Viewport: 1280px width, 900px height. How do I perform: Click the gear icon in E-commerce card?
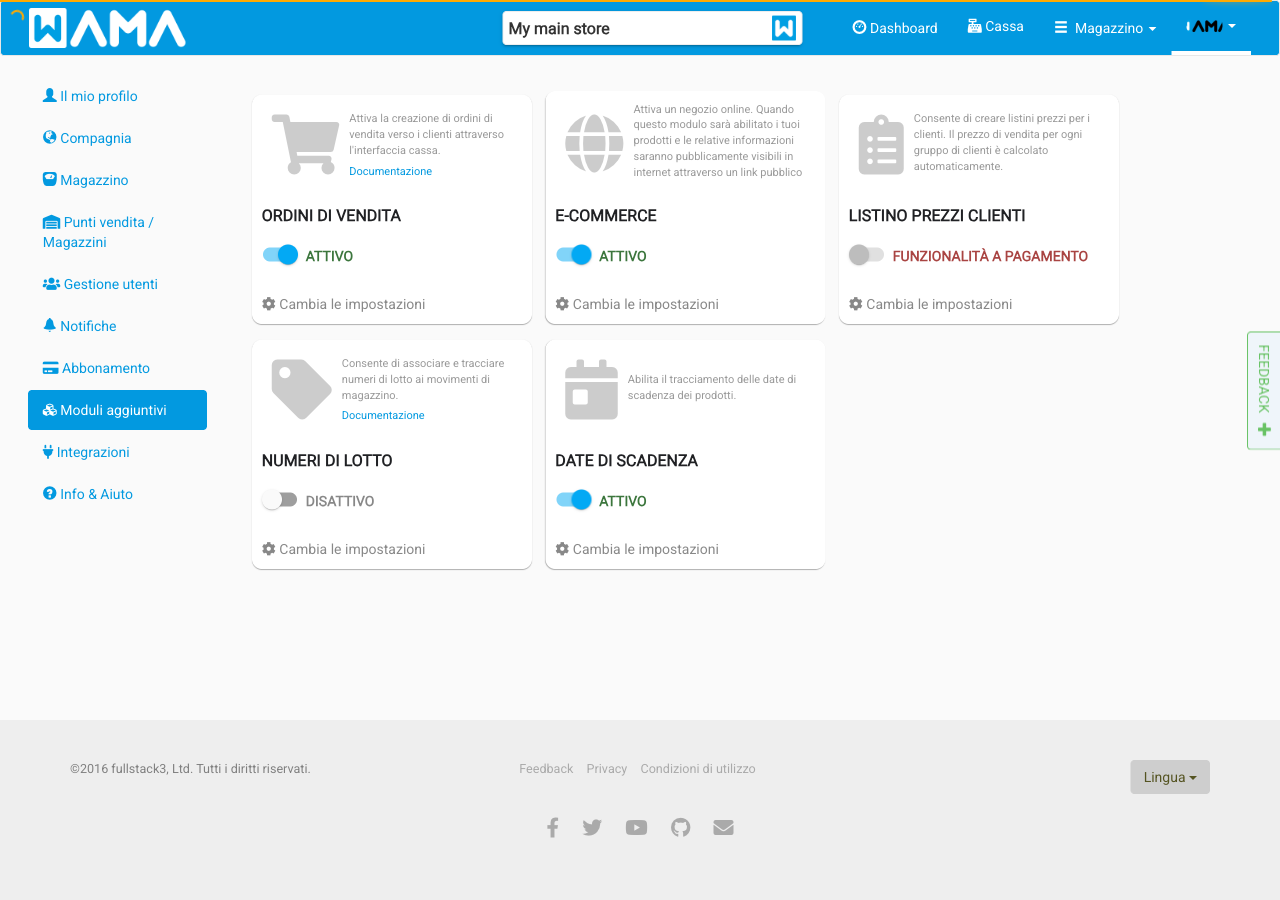coord(562,303)
